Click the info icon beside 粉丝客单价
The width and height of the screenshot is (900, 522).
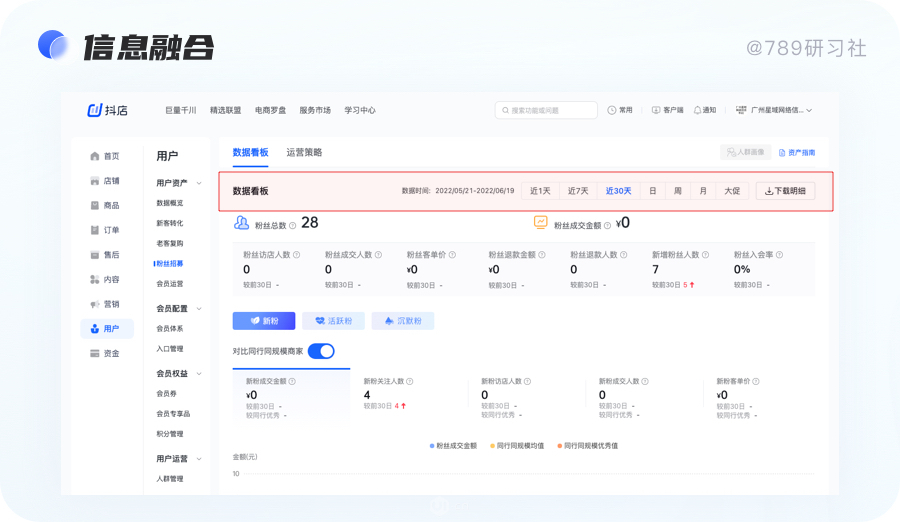coord(452,255)
